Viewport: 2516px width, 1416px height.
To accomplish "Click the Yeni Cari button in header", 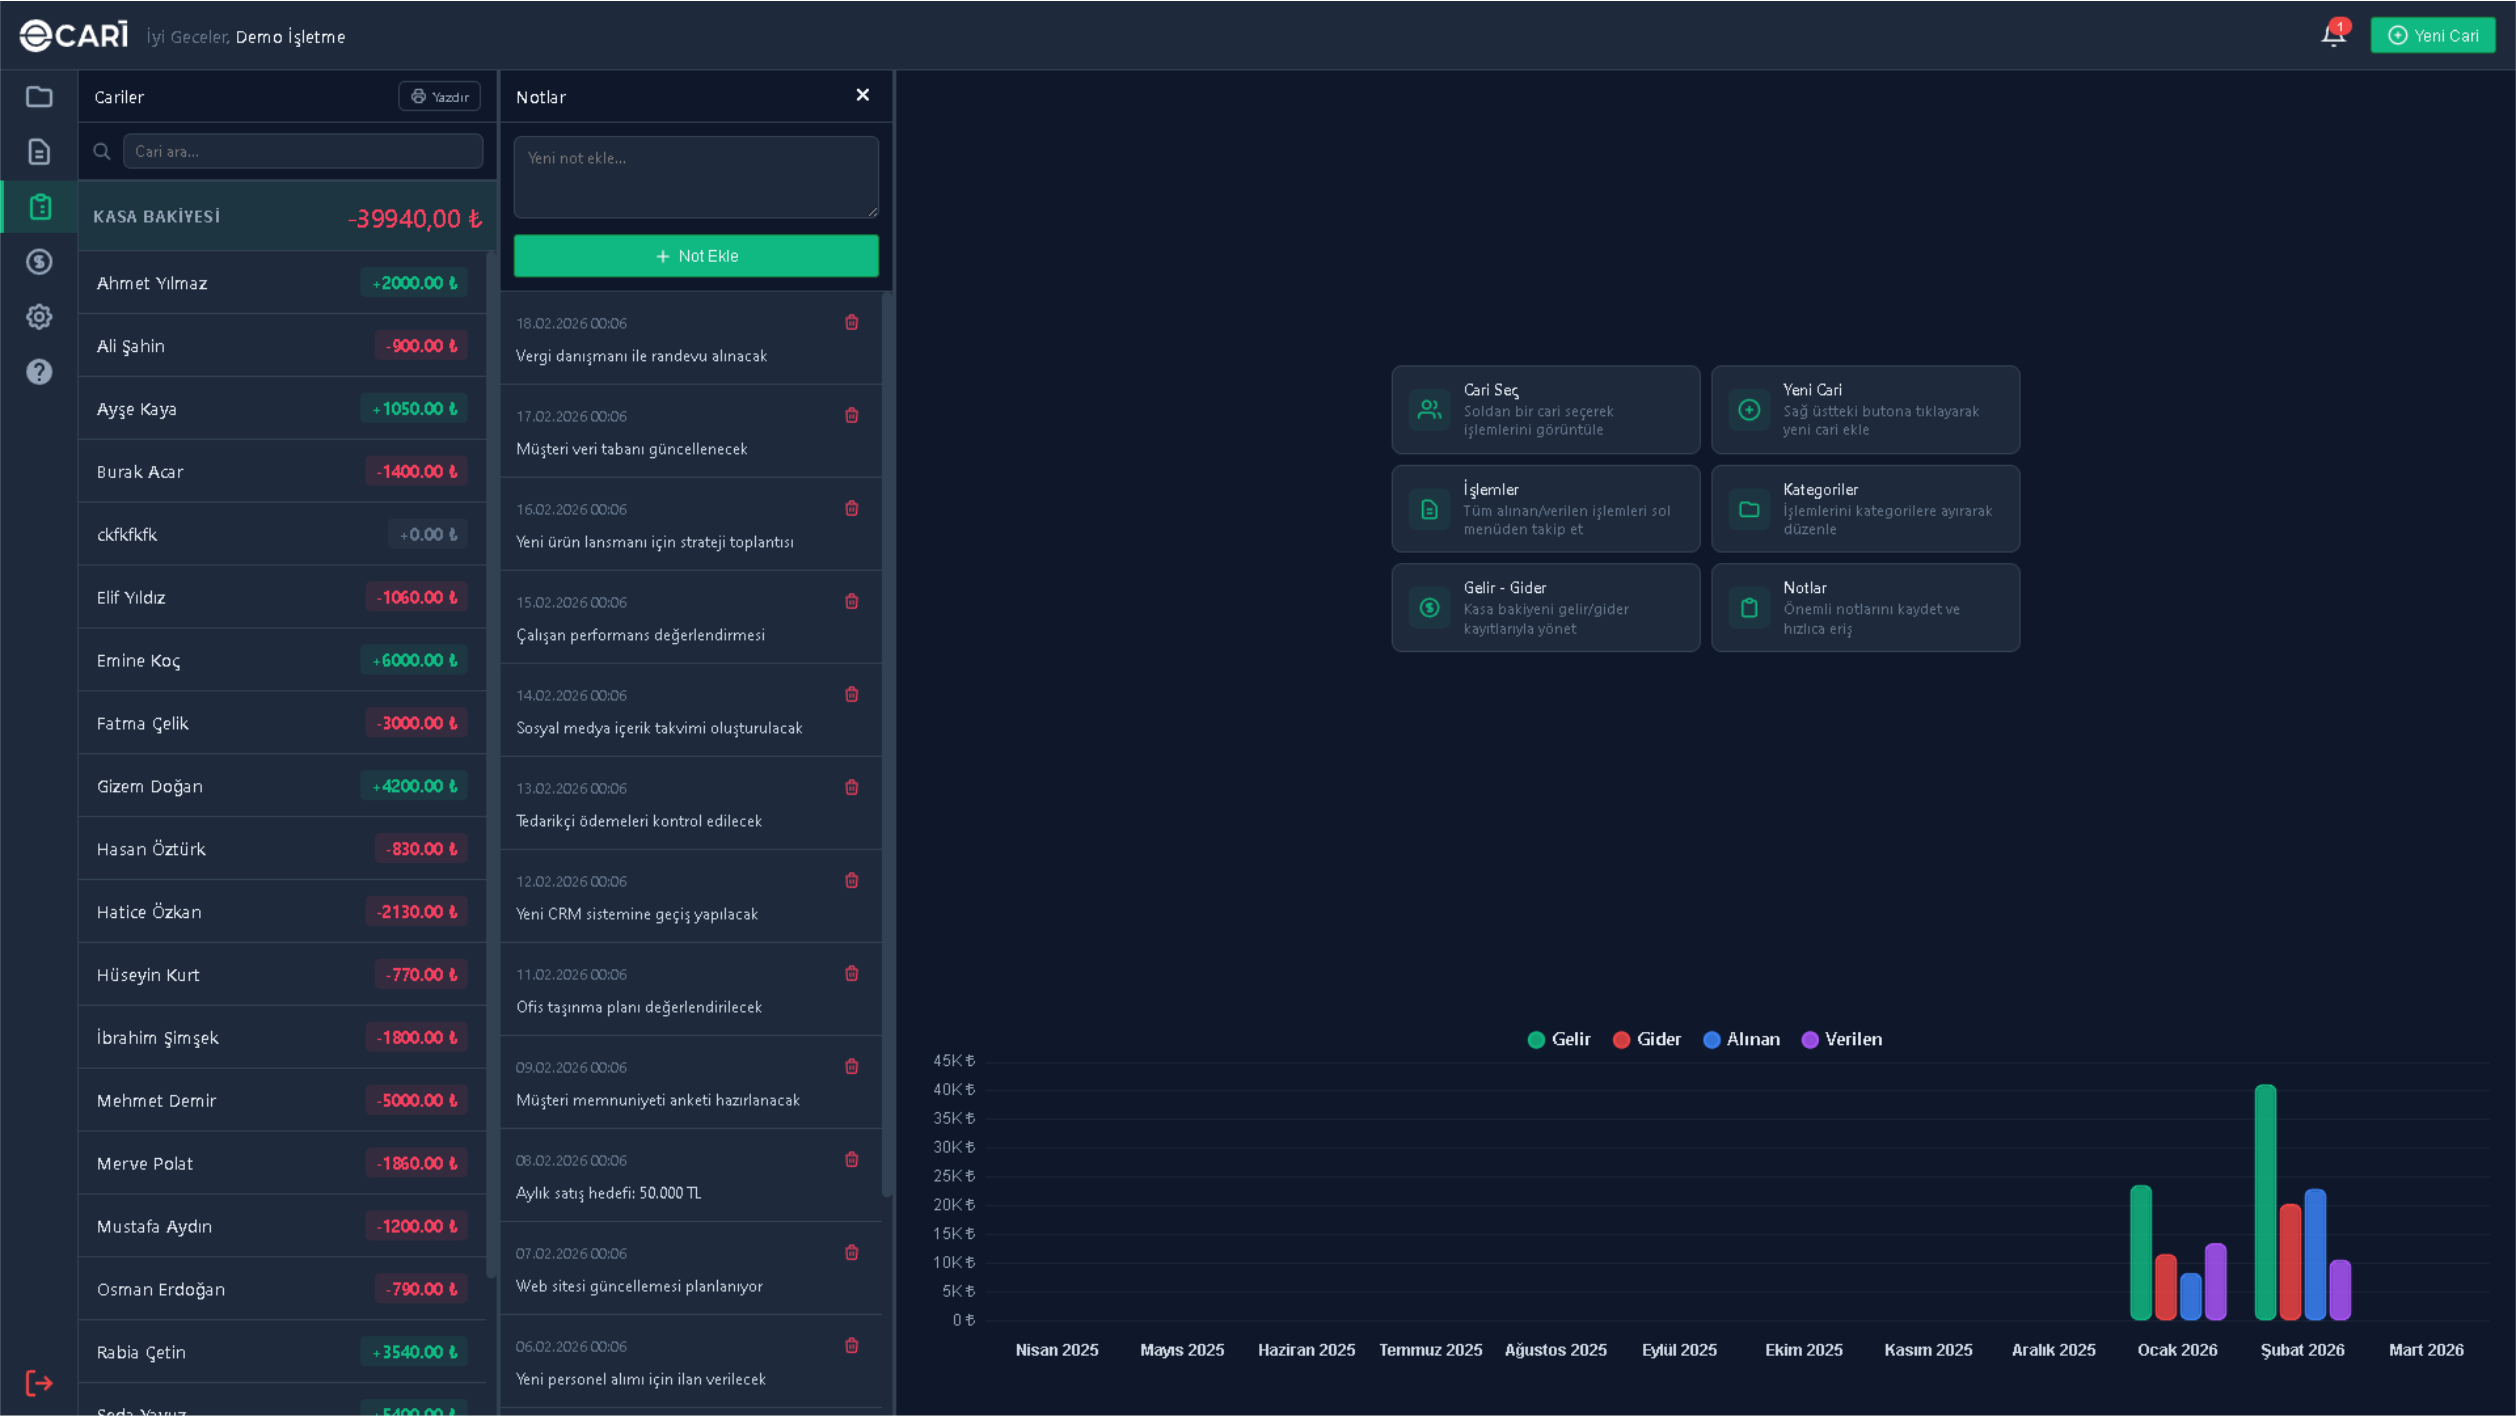I will coord(2432,36).
